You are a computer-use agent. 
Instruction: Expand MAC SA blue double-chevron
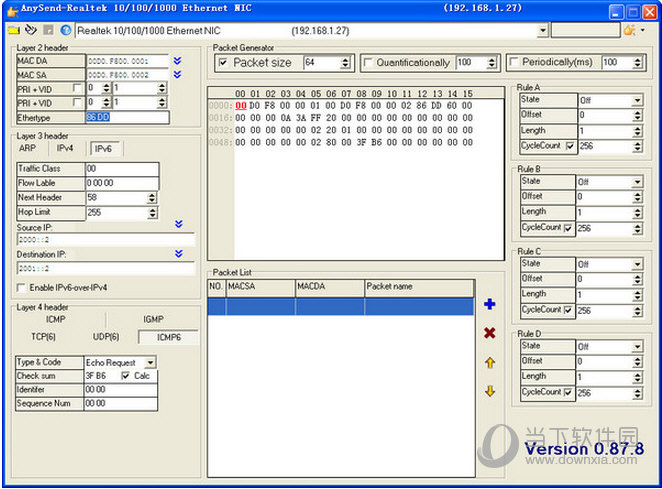(x=177, y=75)
